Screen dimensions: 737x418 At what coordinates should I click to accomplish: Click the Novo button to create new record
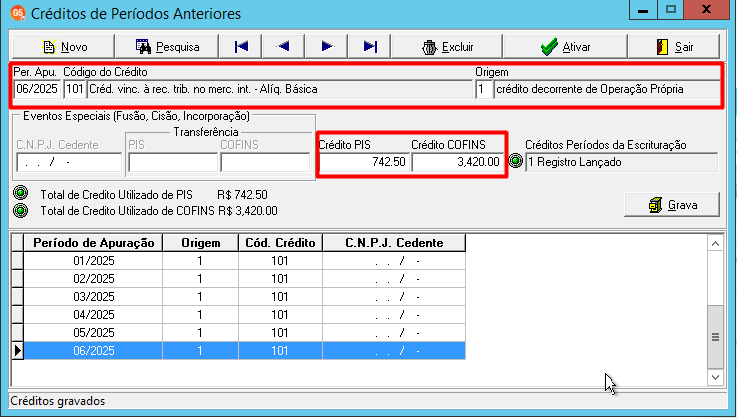[63, 47]
